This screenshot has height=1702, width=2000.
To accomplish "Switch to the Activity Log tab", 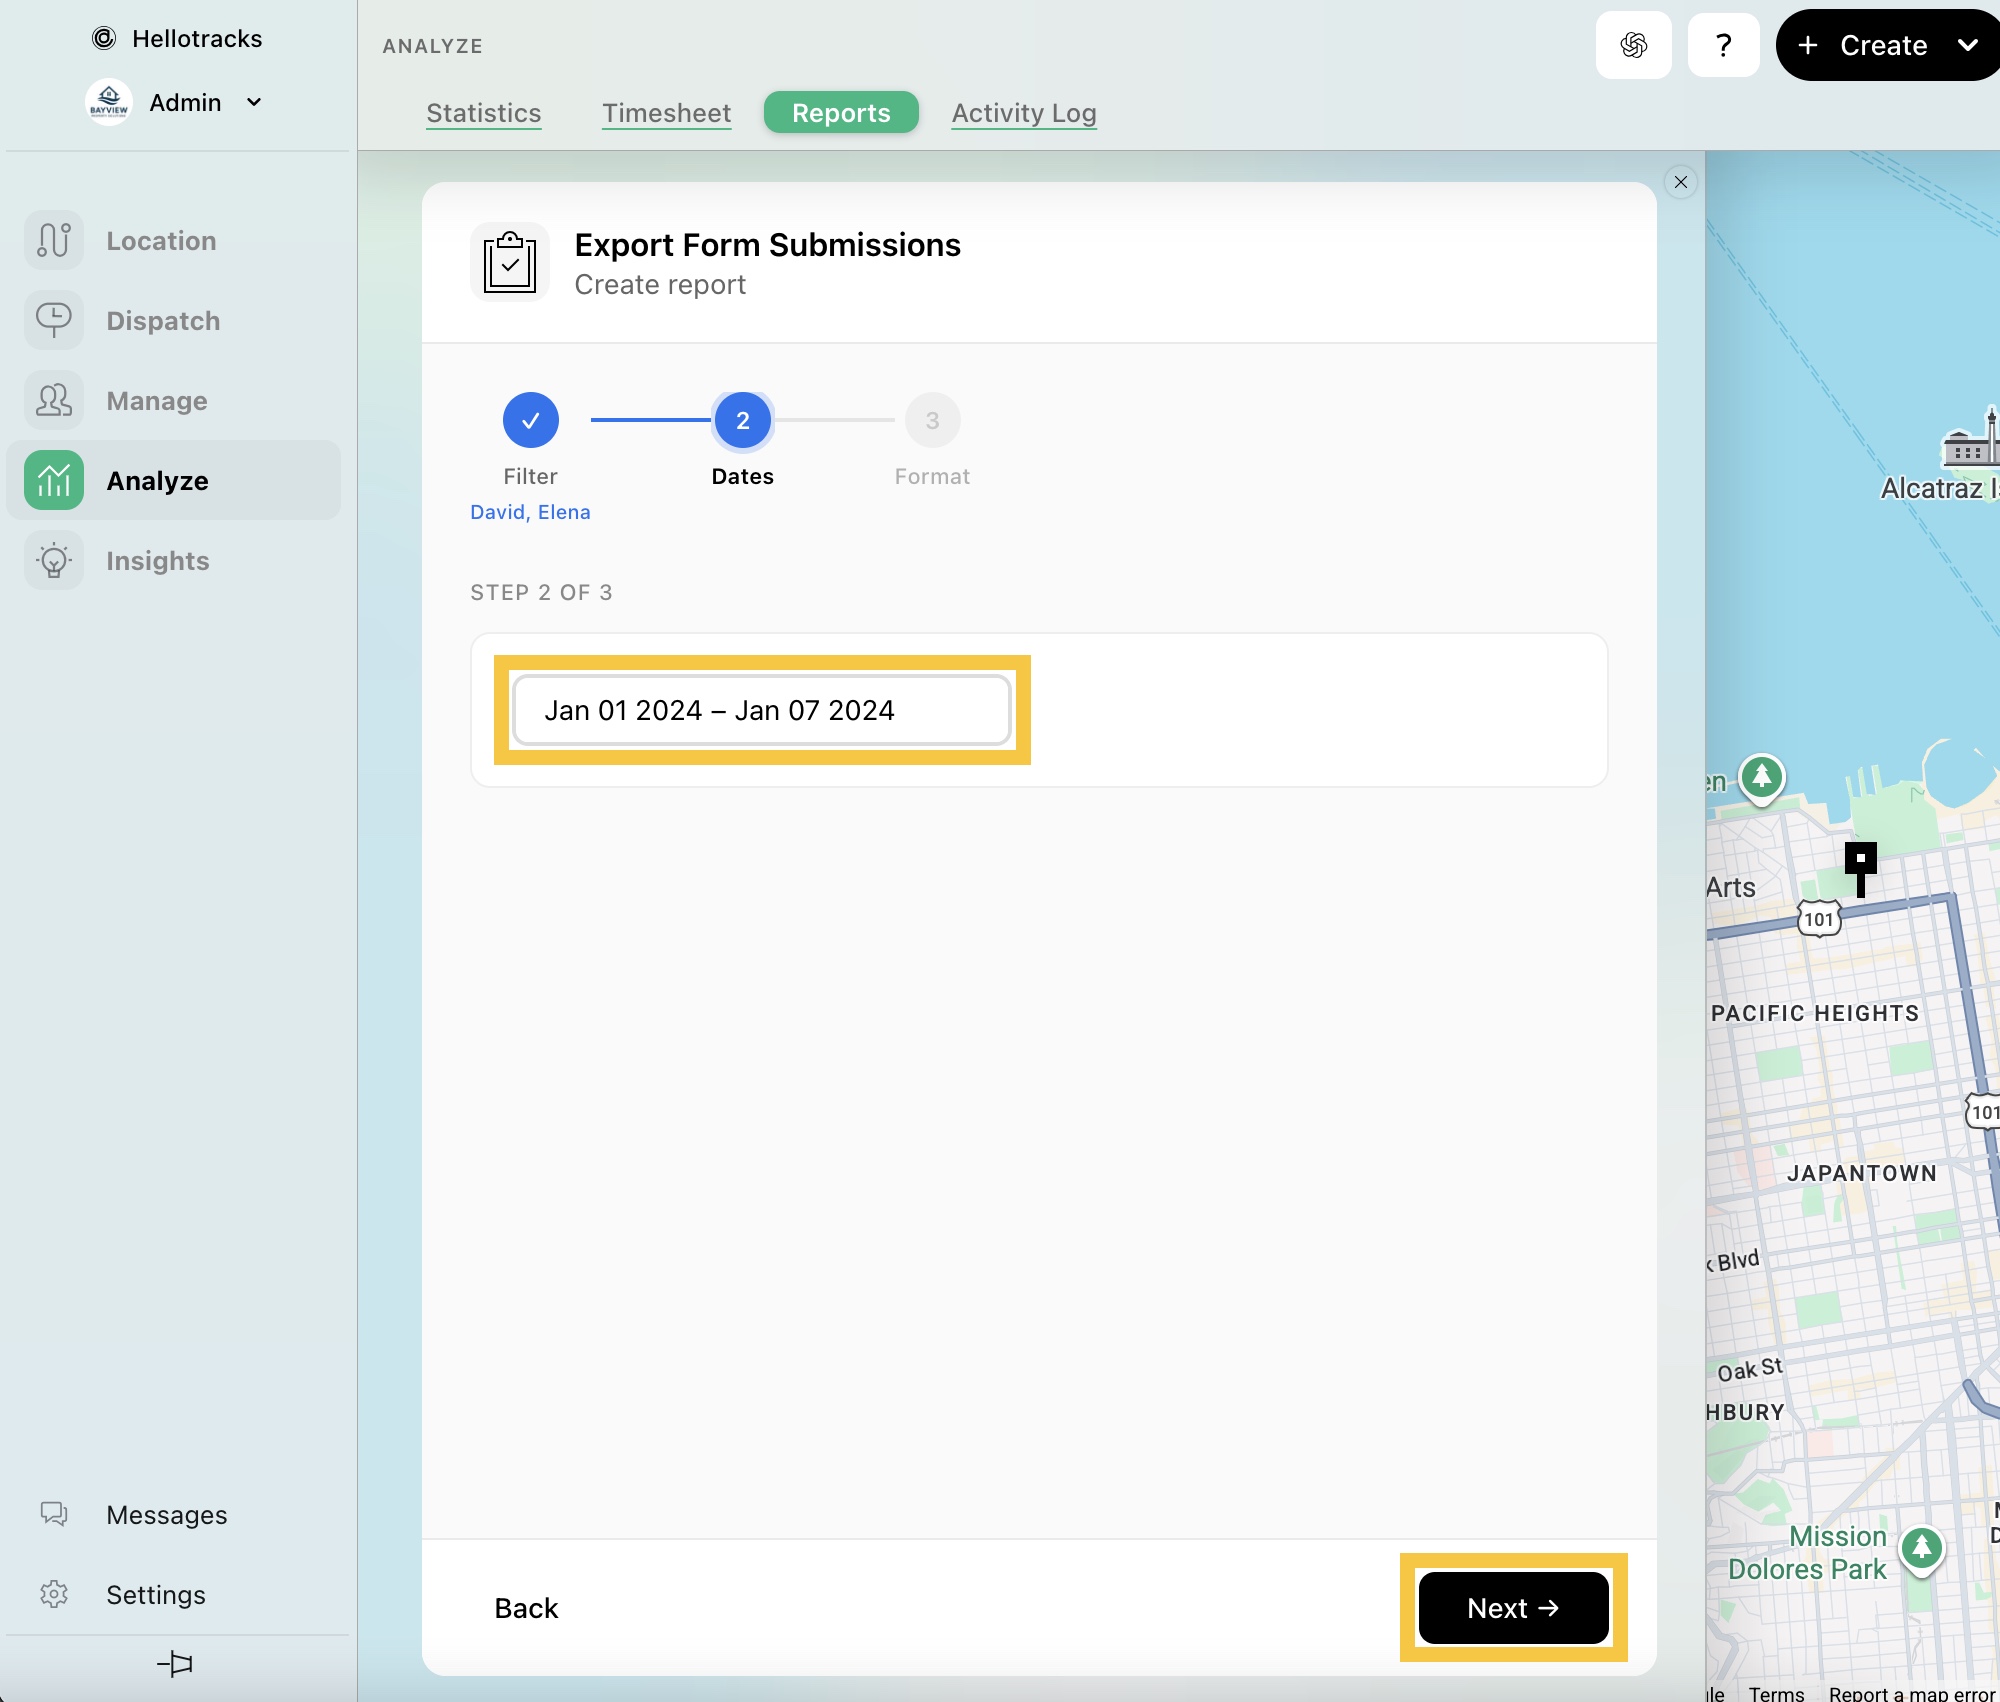I will [x=1023, y=113].
